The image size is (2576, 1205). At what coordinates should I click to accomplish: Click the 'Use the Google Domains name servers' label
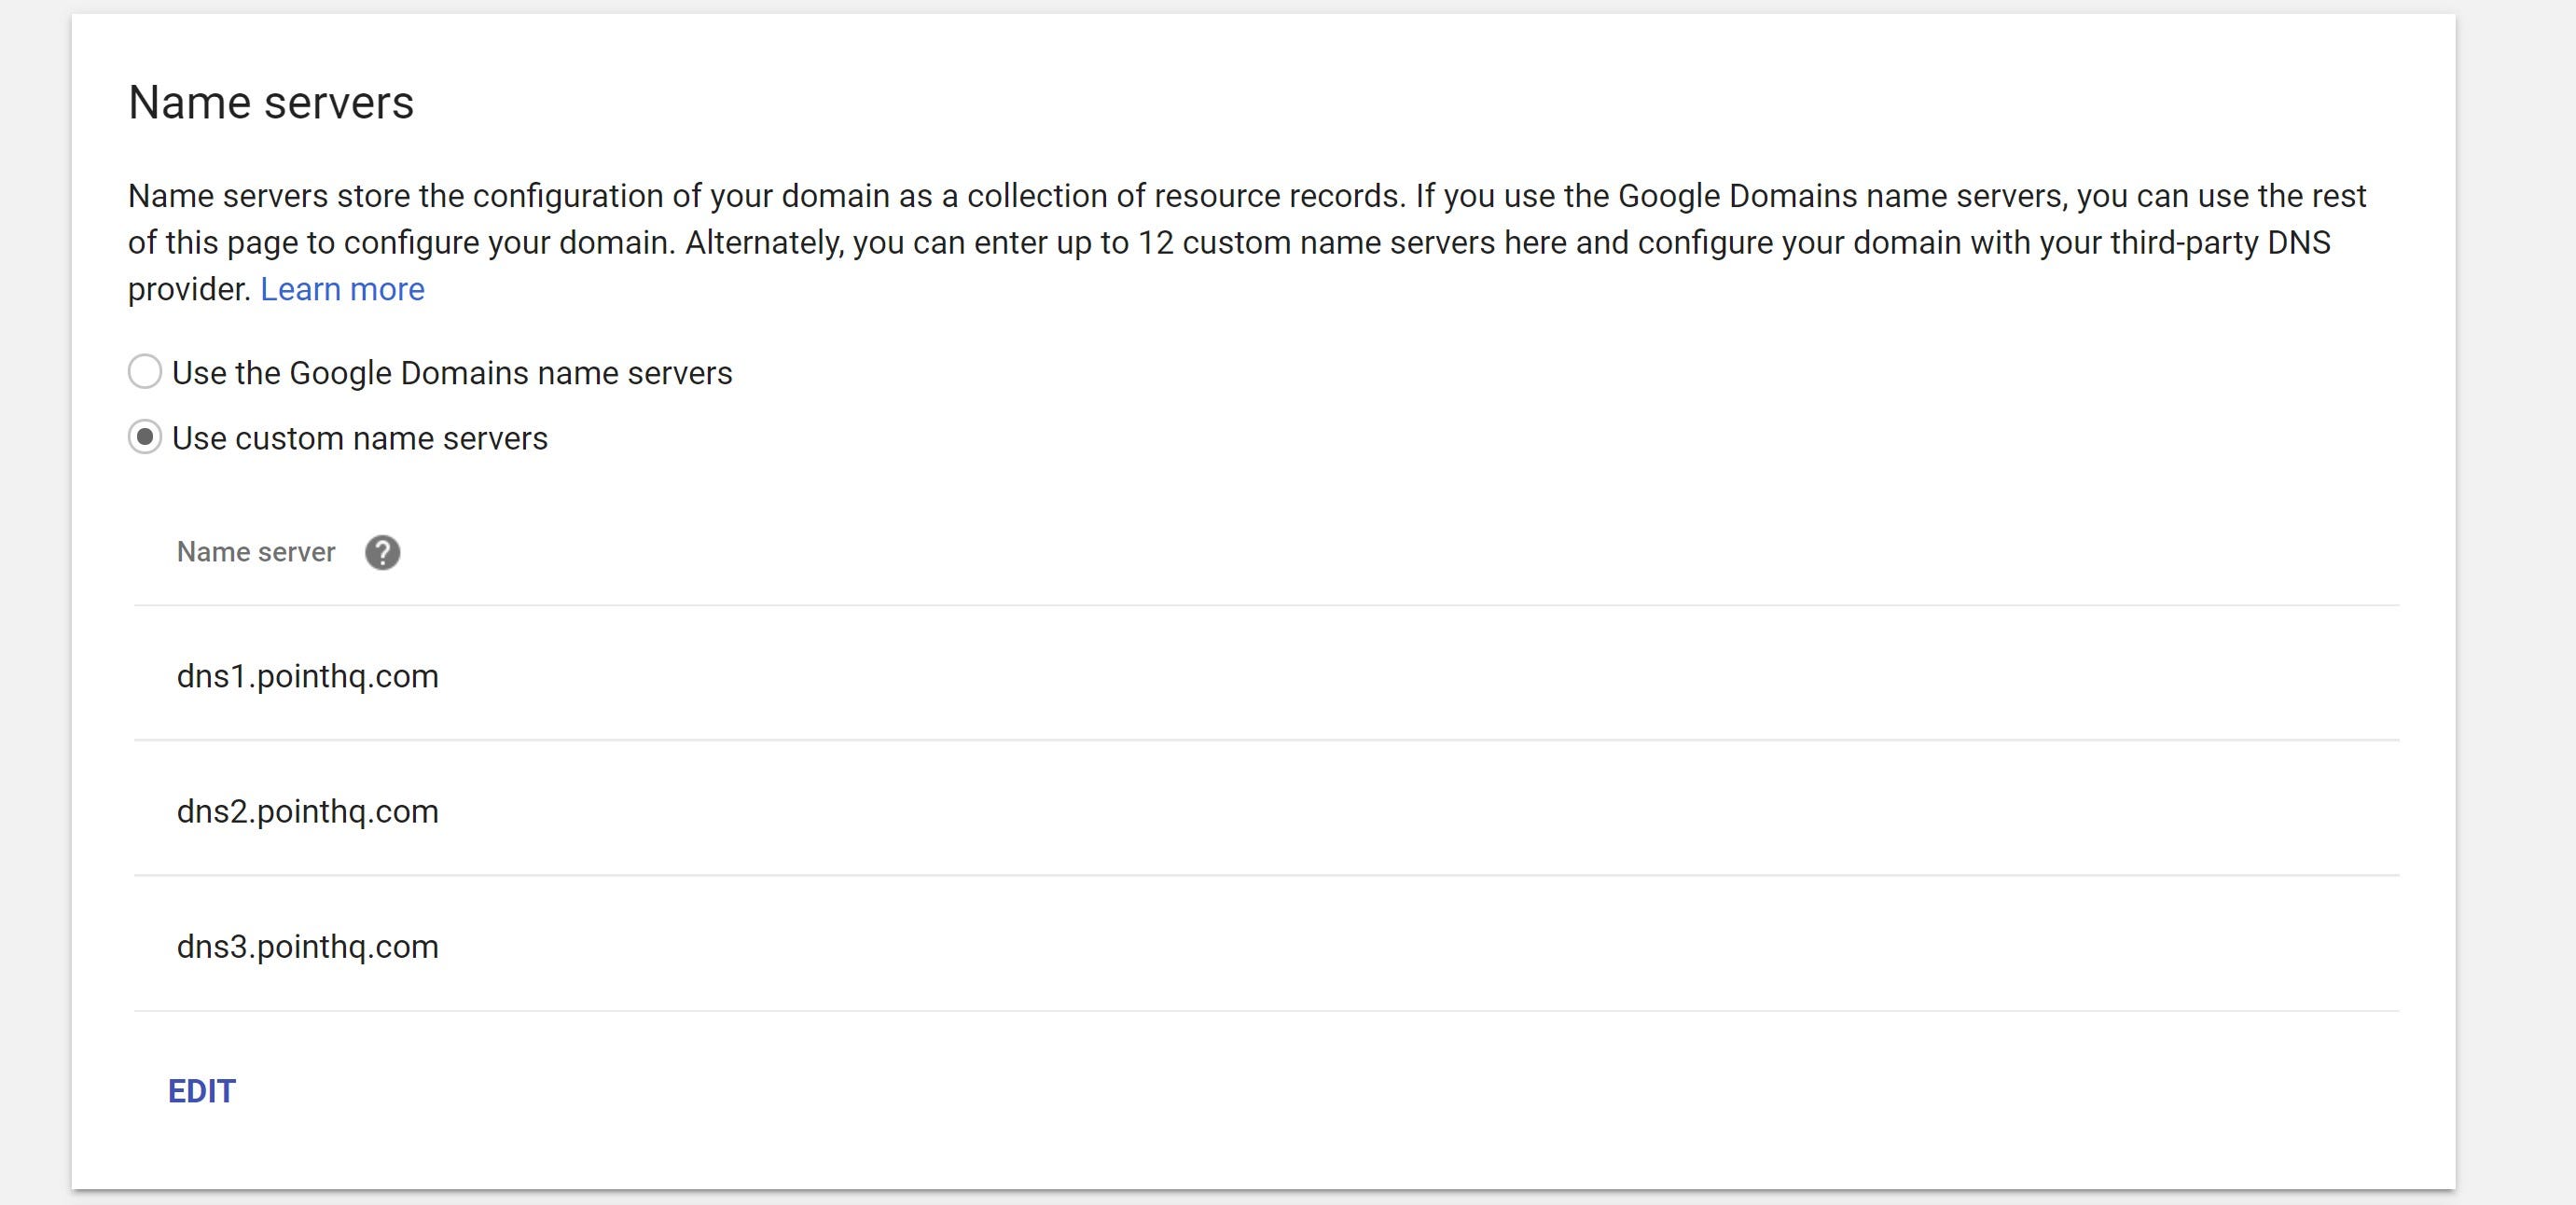(452, 373)
